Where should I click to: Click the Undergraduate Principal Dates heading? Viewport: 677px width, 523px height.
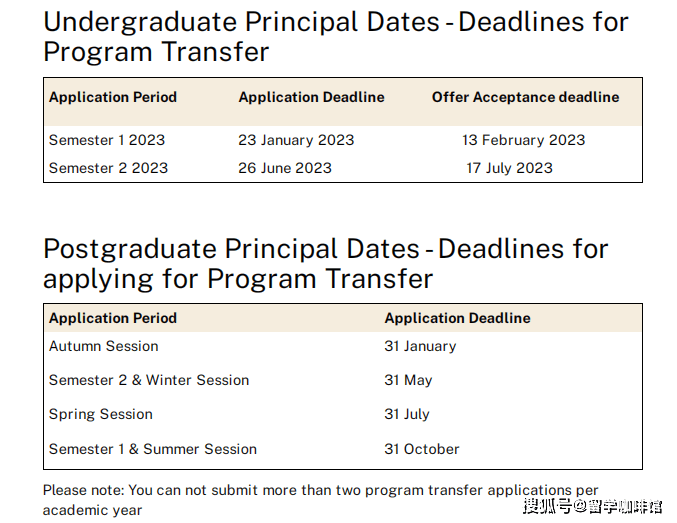(335, 35)
